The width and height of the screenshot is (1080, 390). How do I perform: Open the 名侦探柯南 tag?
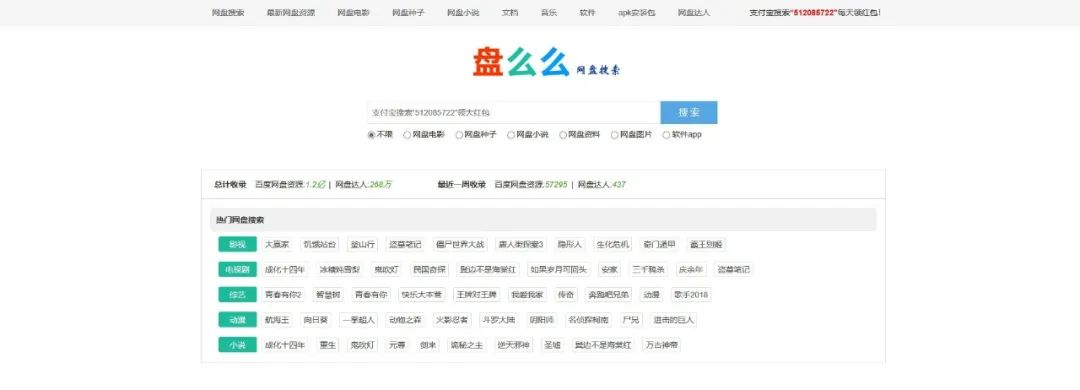[588, 320]
